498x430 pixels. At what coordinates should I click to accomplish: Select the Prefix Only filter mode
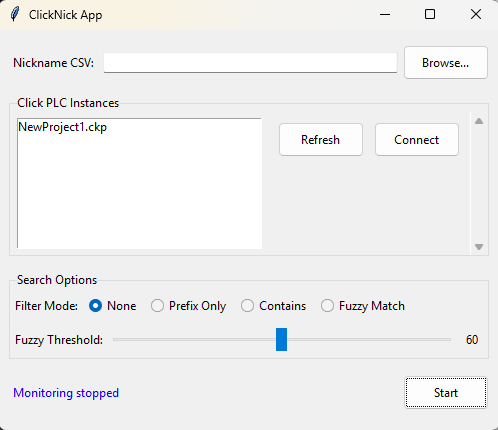coord(188,306)
